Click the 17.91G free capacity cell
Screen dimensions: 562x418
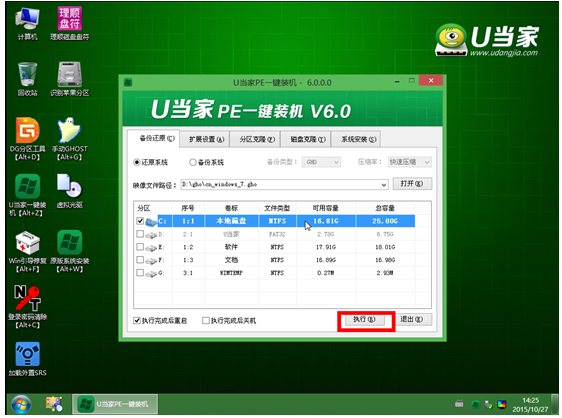325,247
